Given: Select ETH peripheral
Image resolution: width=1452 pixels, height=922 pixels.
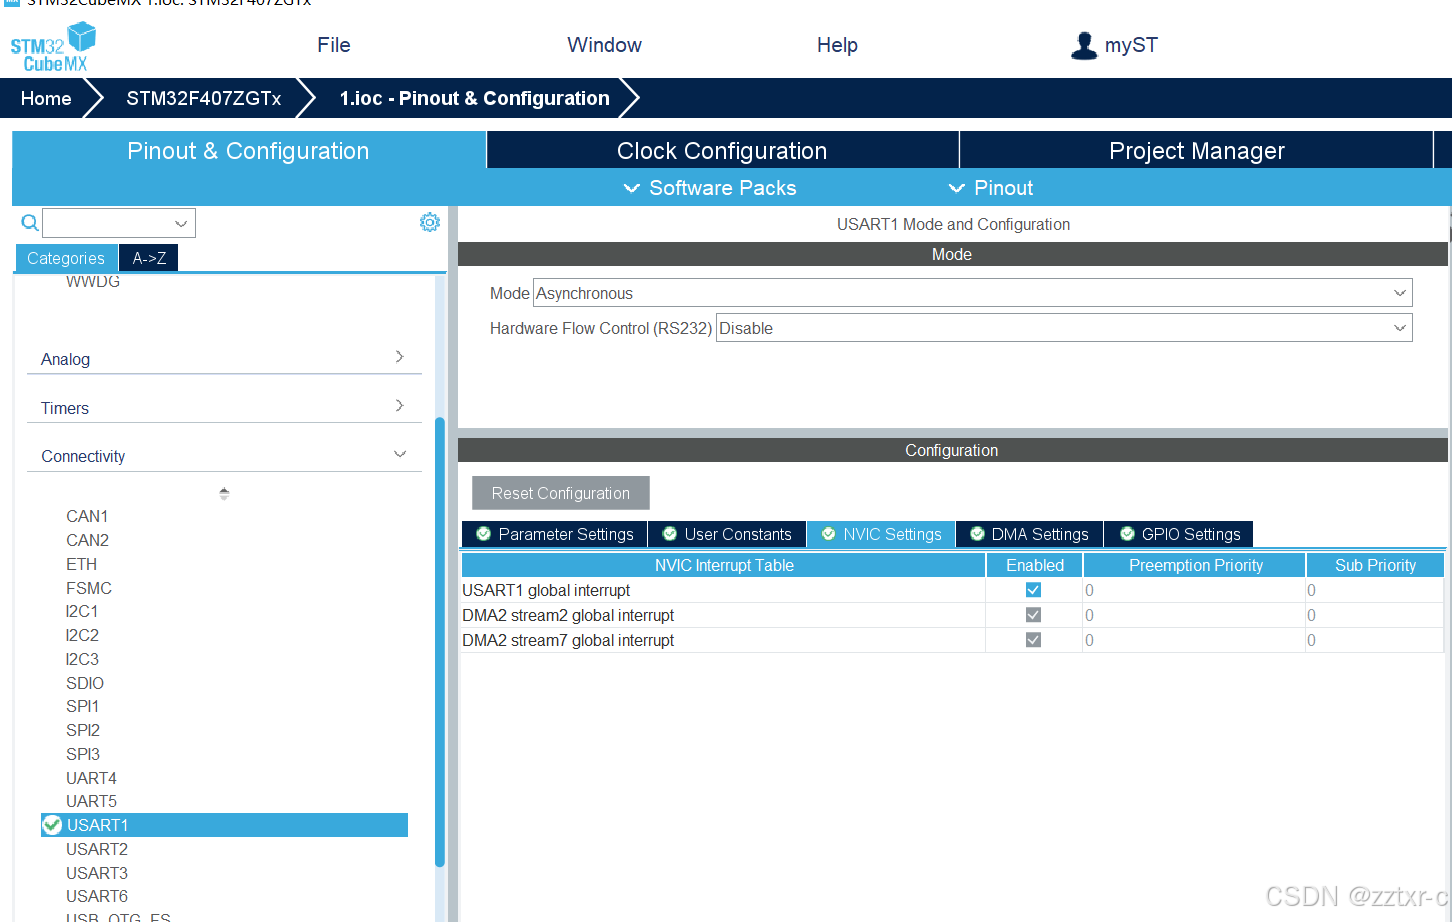Looking at the screenshot, I should [x=81, y=564].
